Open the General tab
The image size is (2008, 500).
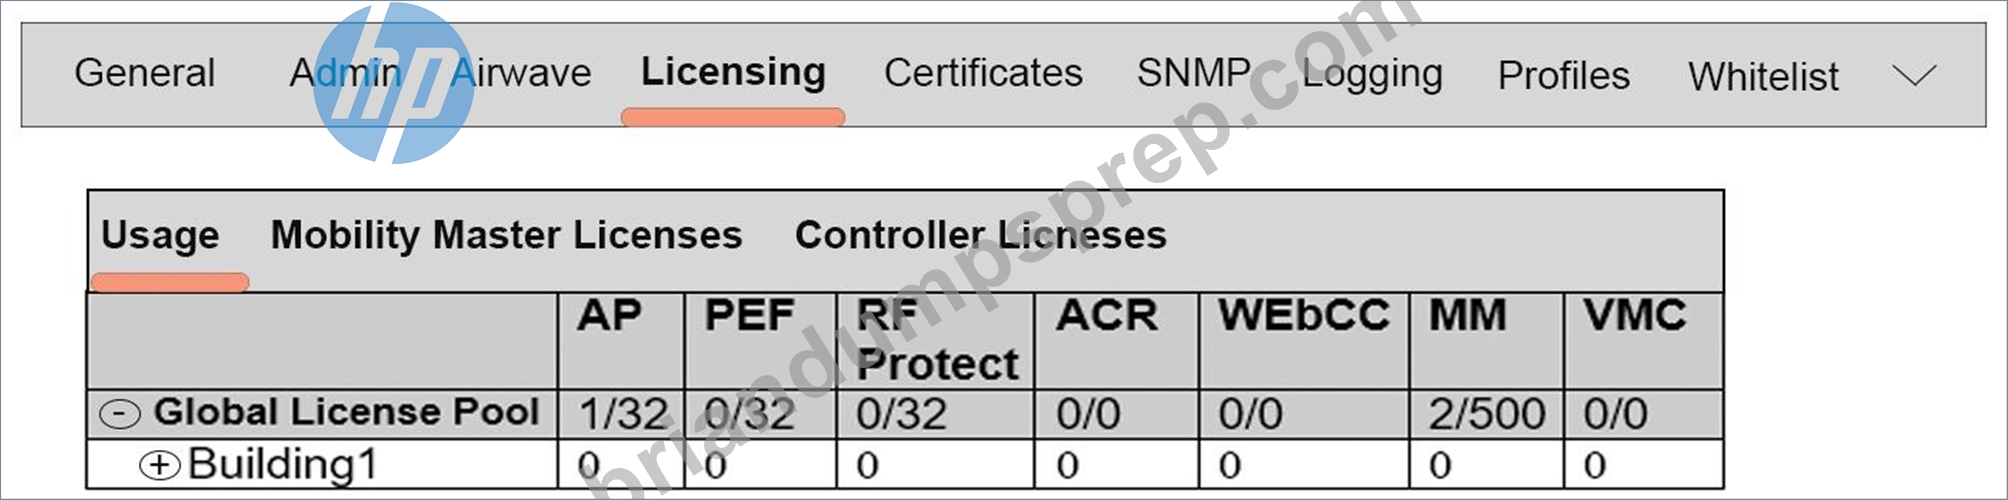(x=145, y=73)
